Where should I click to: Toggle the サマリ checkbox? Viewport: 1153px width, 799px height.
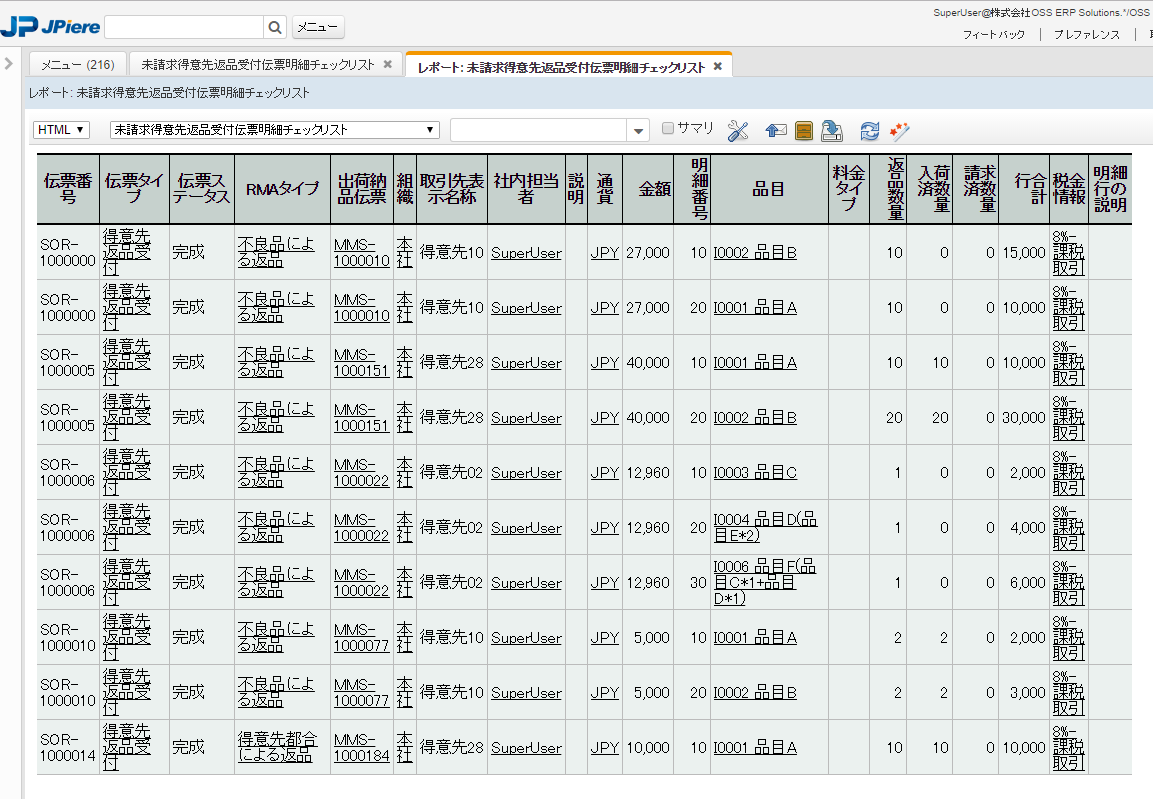click(x=669, y=128)
